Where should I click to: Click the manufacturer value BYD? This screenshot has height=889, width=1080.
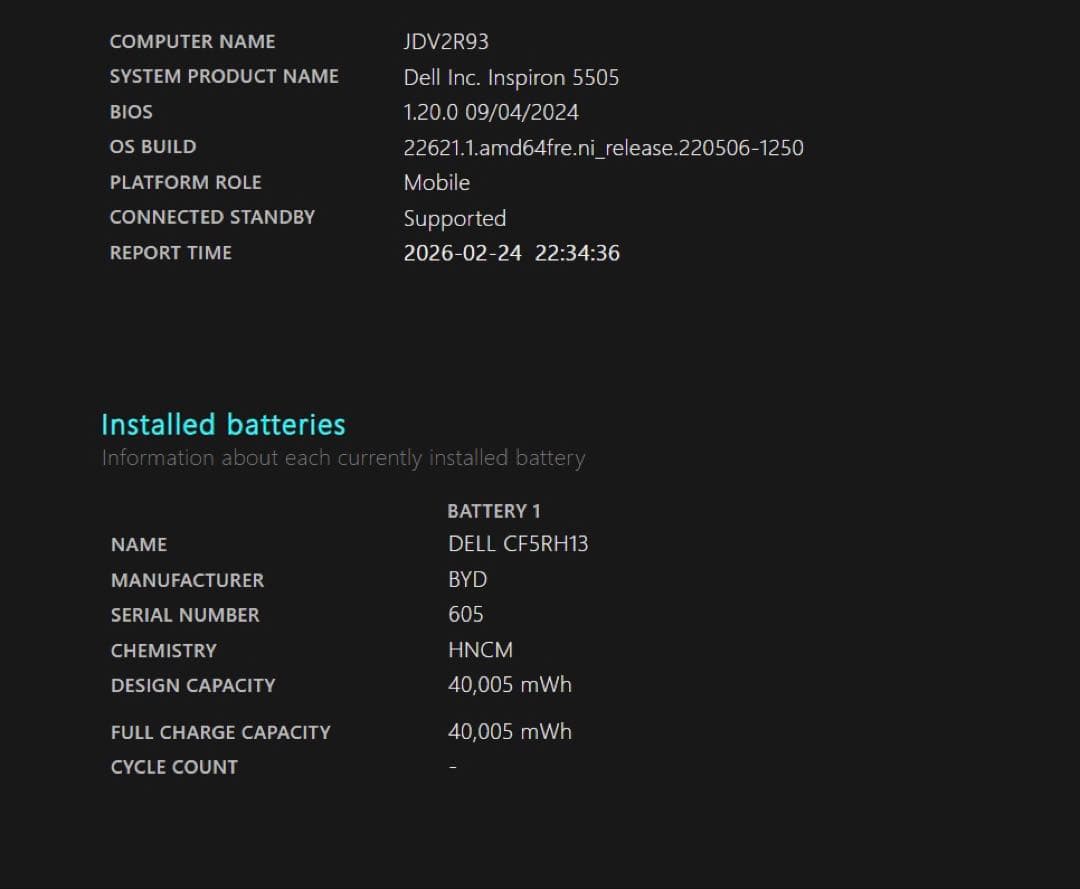pyautogui.click(x=467, y=580)
